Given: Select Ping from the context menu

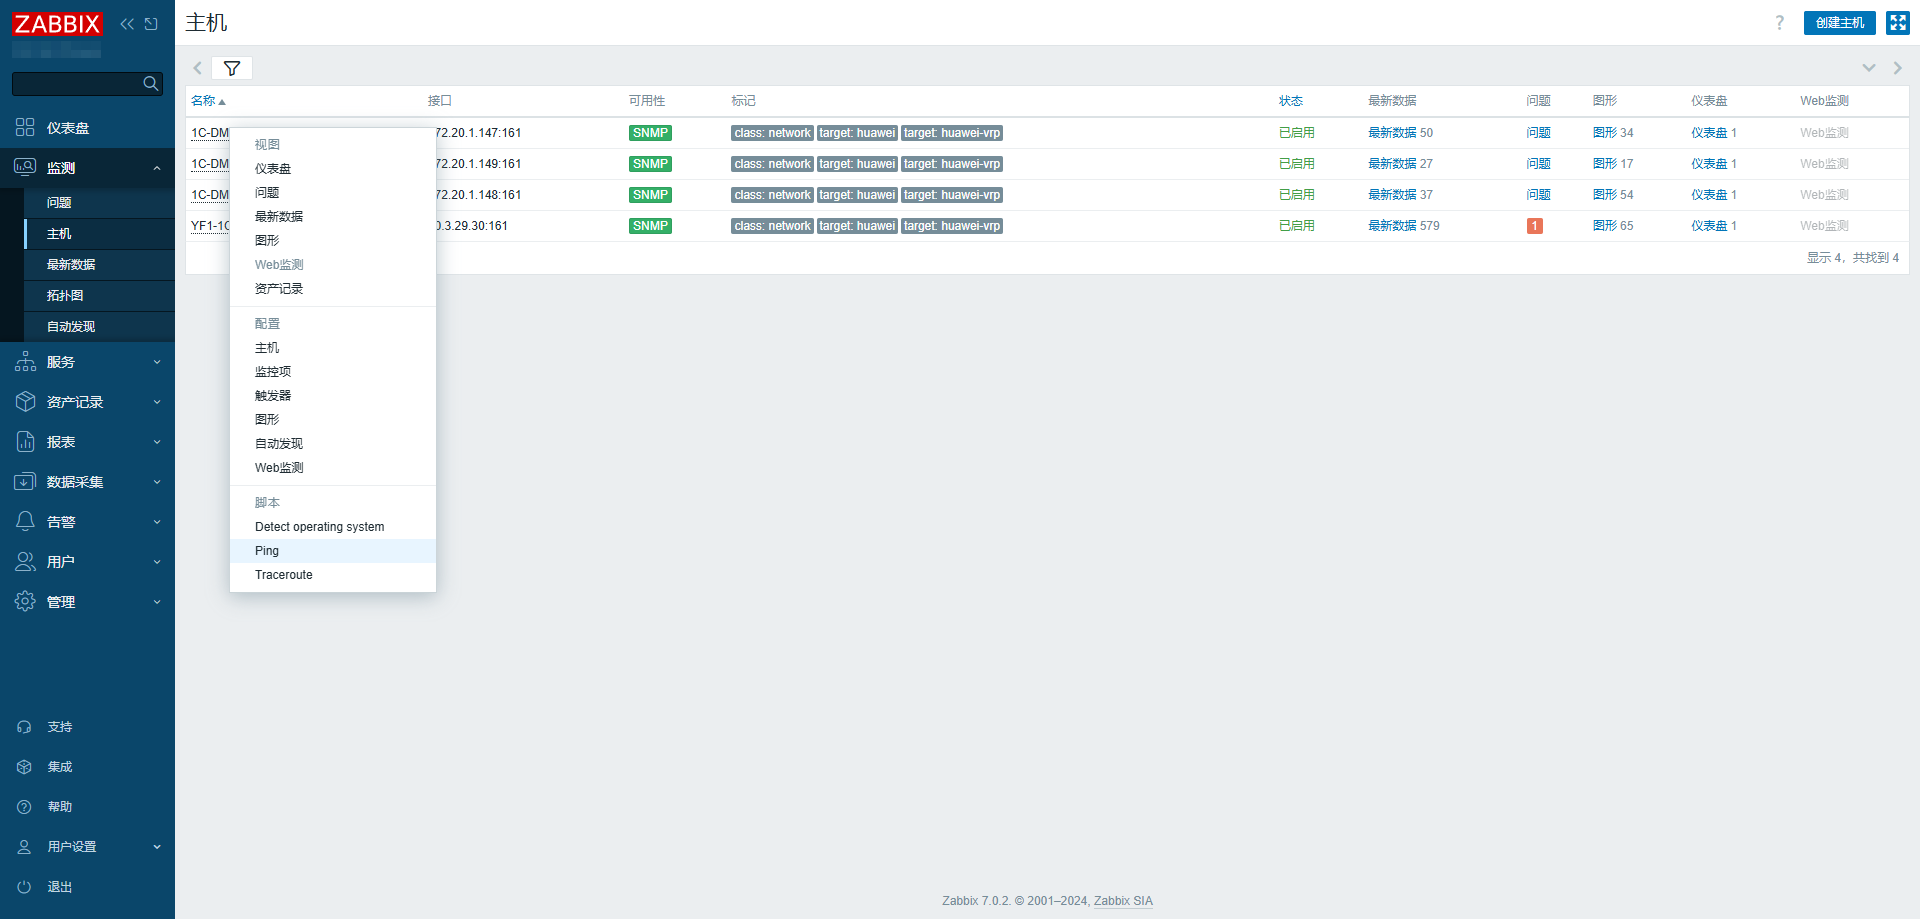Looking at the screenshot, I should (267, 551).
